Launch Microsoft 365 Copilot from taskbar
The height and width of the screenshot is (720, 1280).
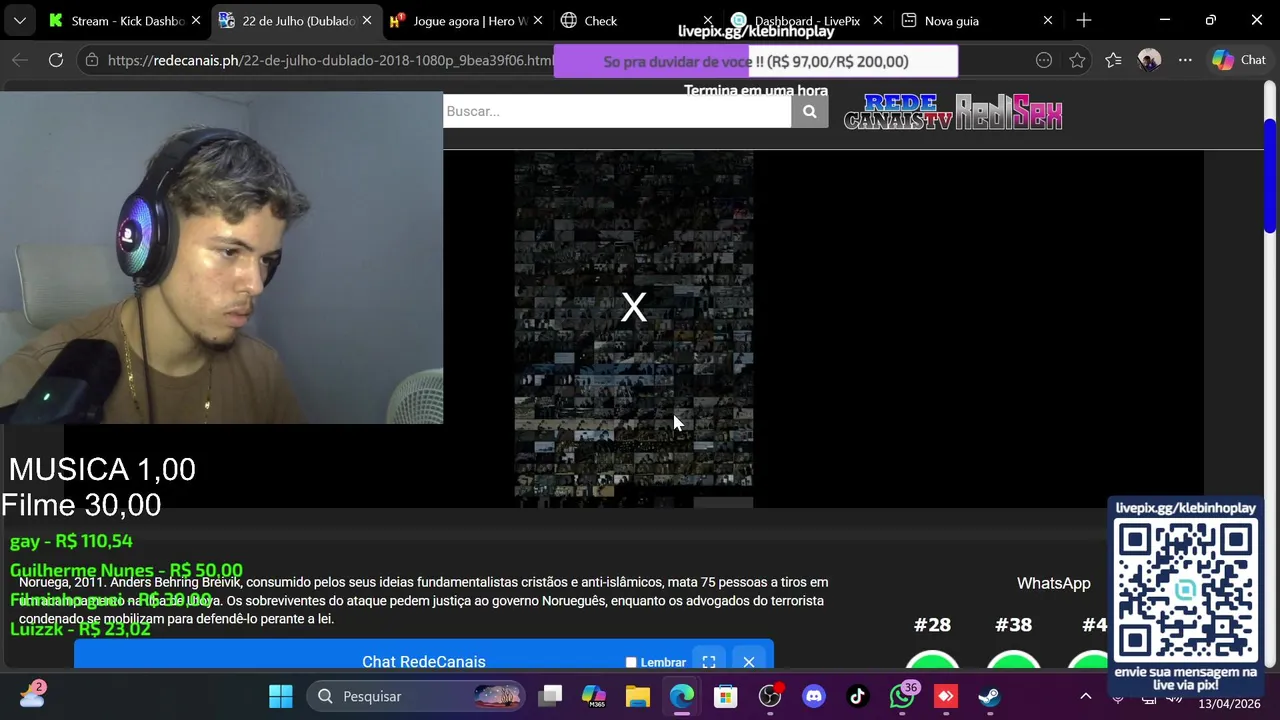click(x=594, y=696)
